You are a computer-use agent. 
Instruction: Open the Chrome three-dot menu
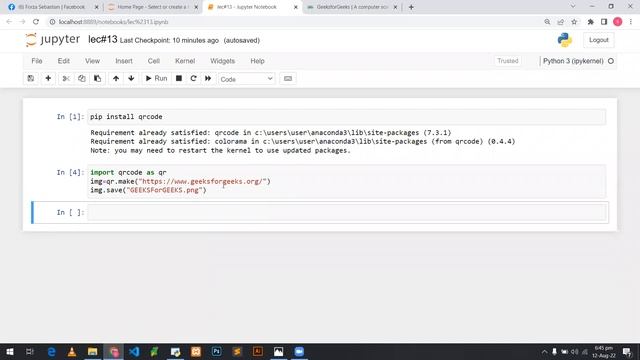coord(631,22)
